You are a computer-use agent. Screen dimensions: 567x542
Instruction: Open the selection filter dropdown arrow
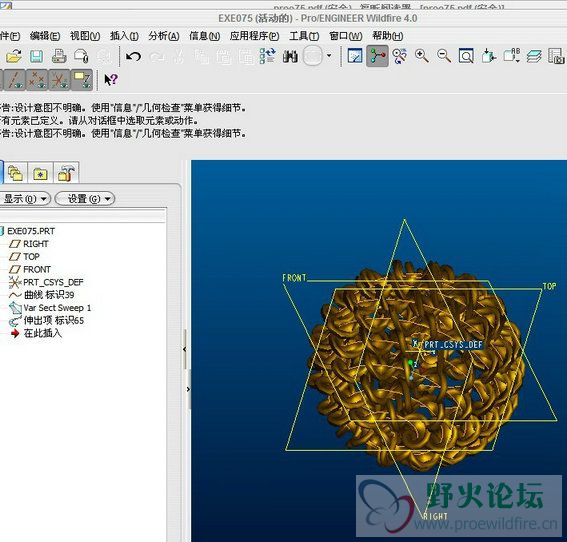click(x=329, y=56)
